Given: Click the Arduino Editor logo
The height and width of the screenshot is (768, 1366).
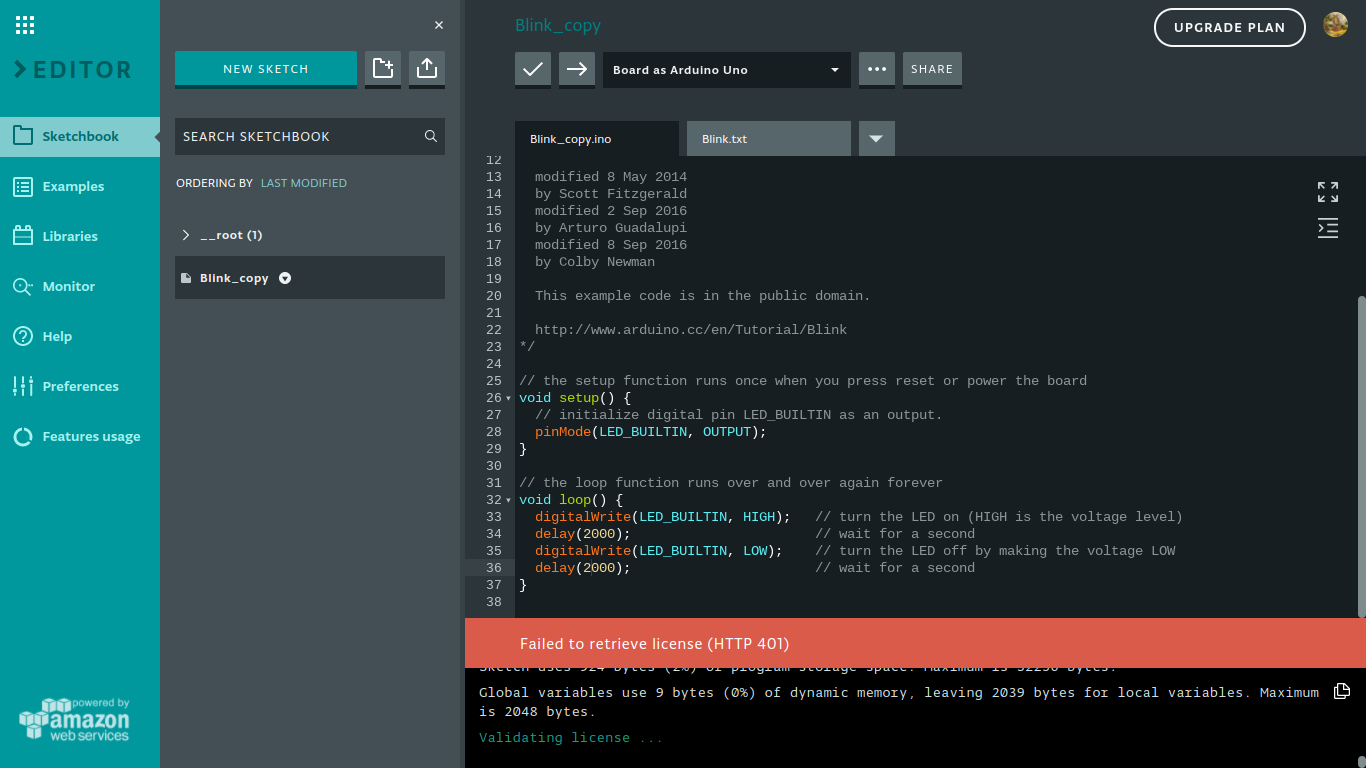Looking at the screenshot, I should pyautogui.click(x=73, y=70).
